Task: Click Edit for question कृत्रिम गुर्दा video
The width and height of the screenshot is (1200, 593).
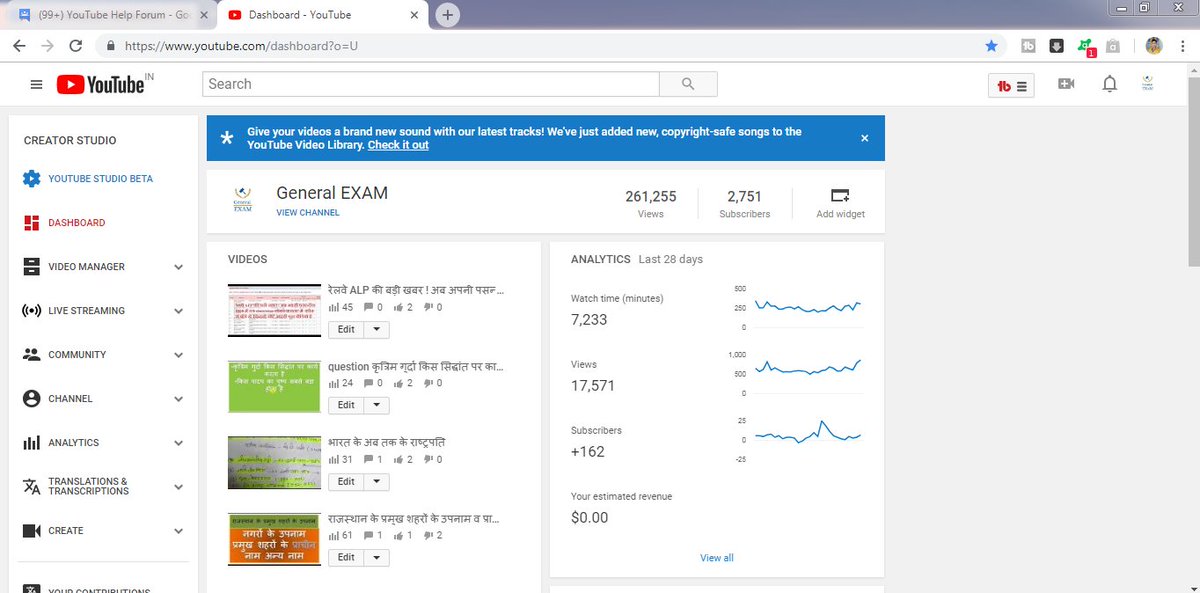Action: click(345, 405)
